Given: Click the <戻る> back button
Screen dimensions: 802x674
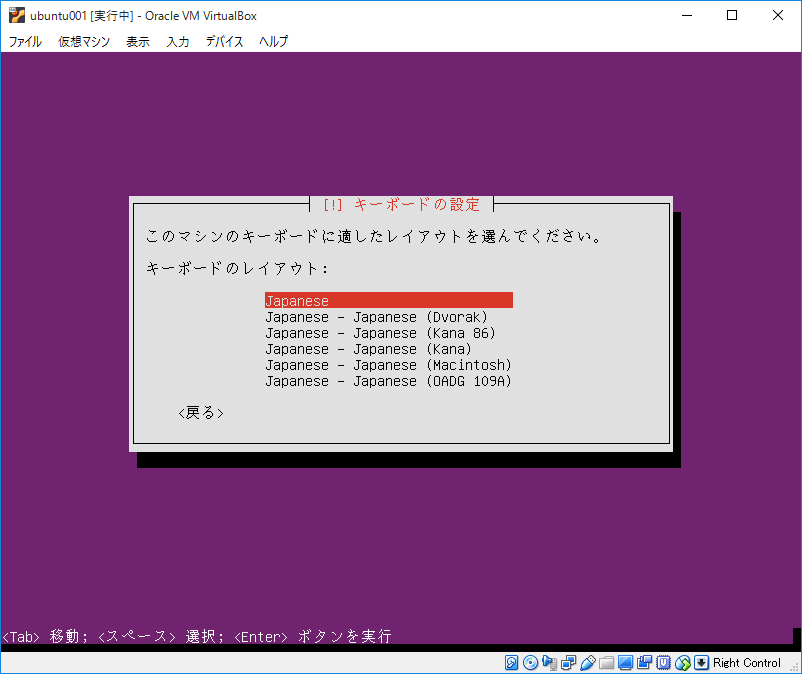Looking at the screenshot, I should click(x=201, y=413).
